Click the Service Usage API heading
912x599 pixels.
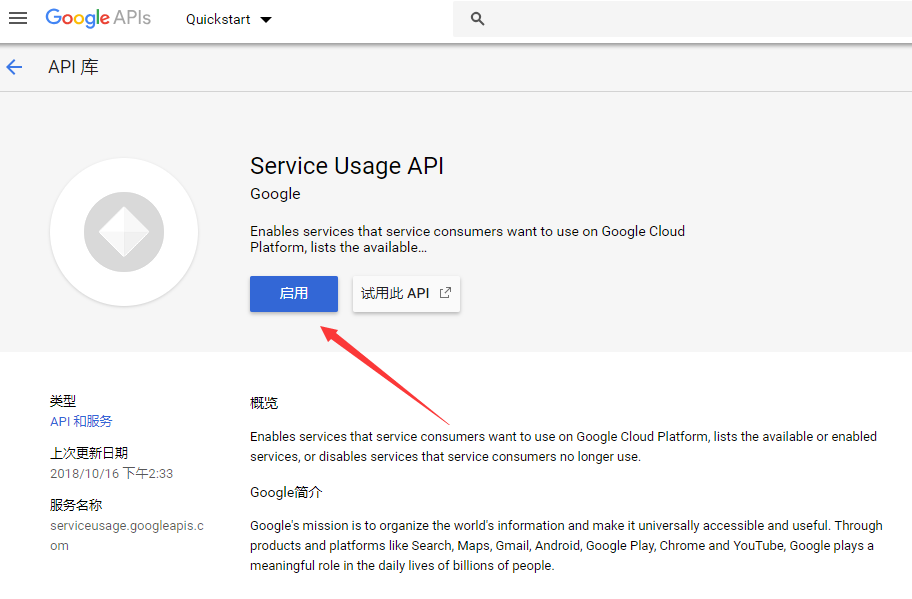pos(346,166)
